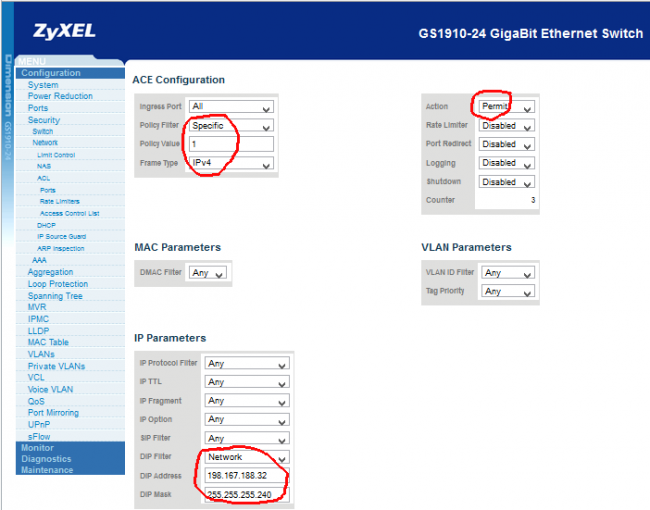Viewport: 650px width, 510px height.
Task: Open the MAC Table menu item
Action: (x=48, y=342)
